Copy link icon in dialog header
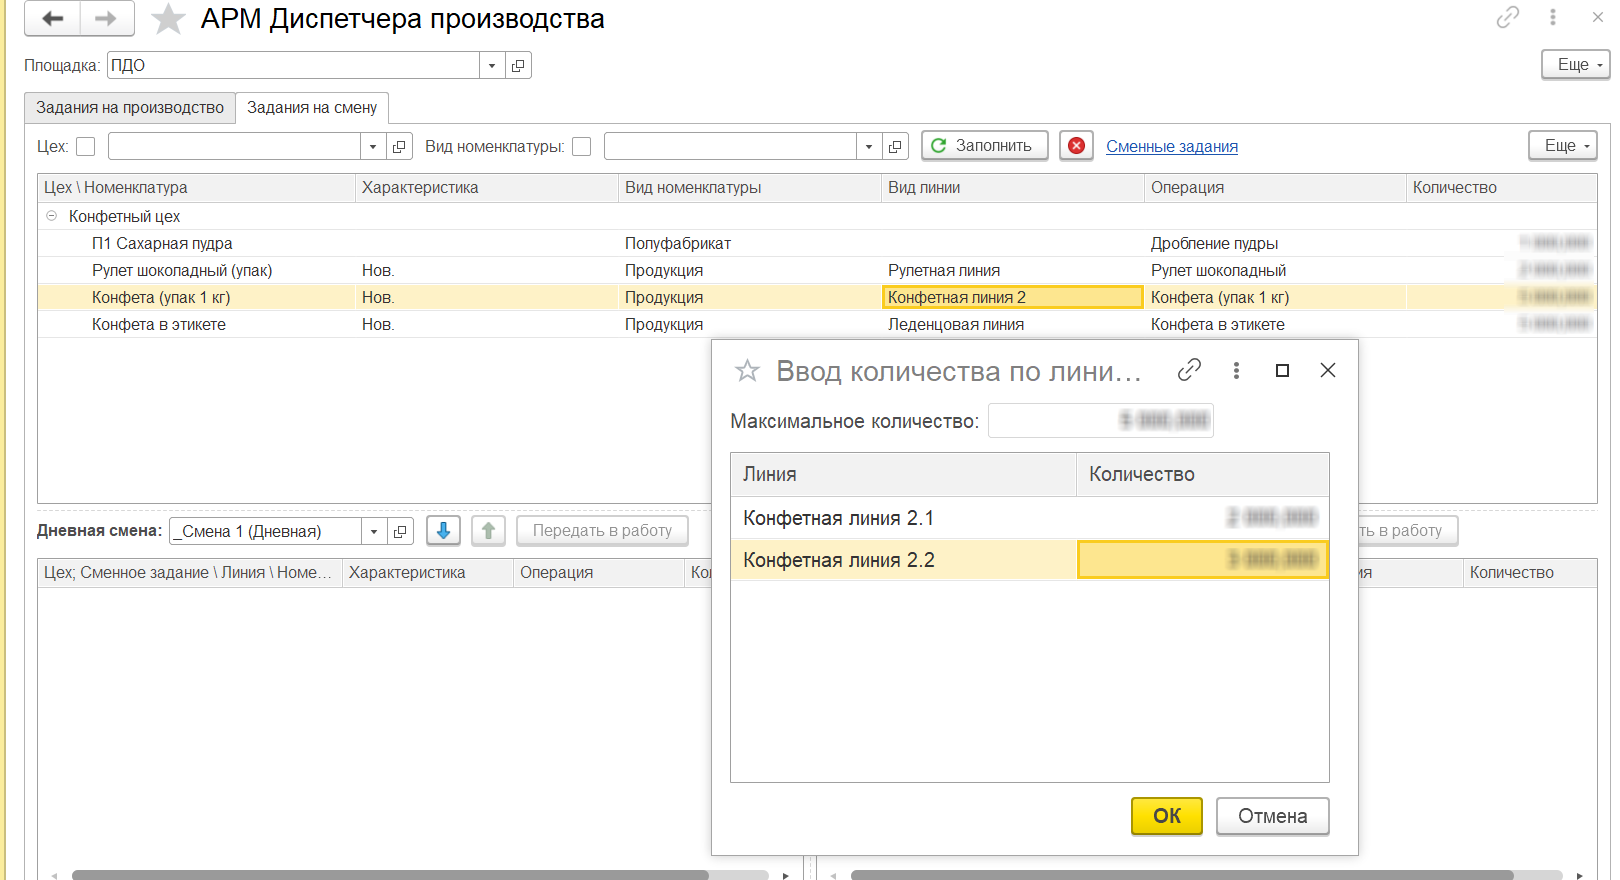1620x880 pixels. 1189,370
